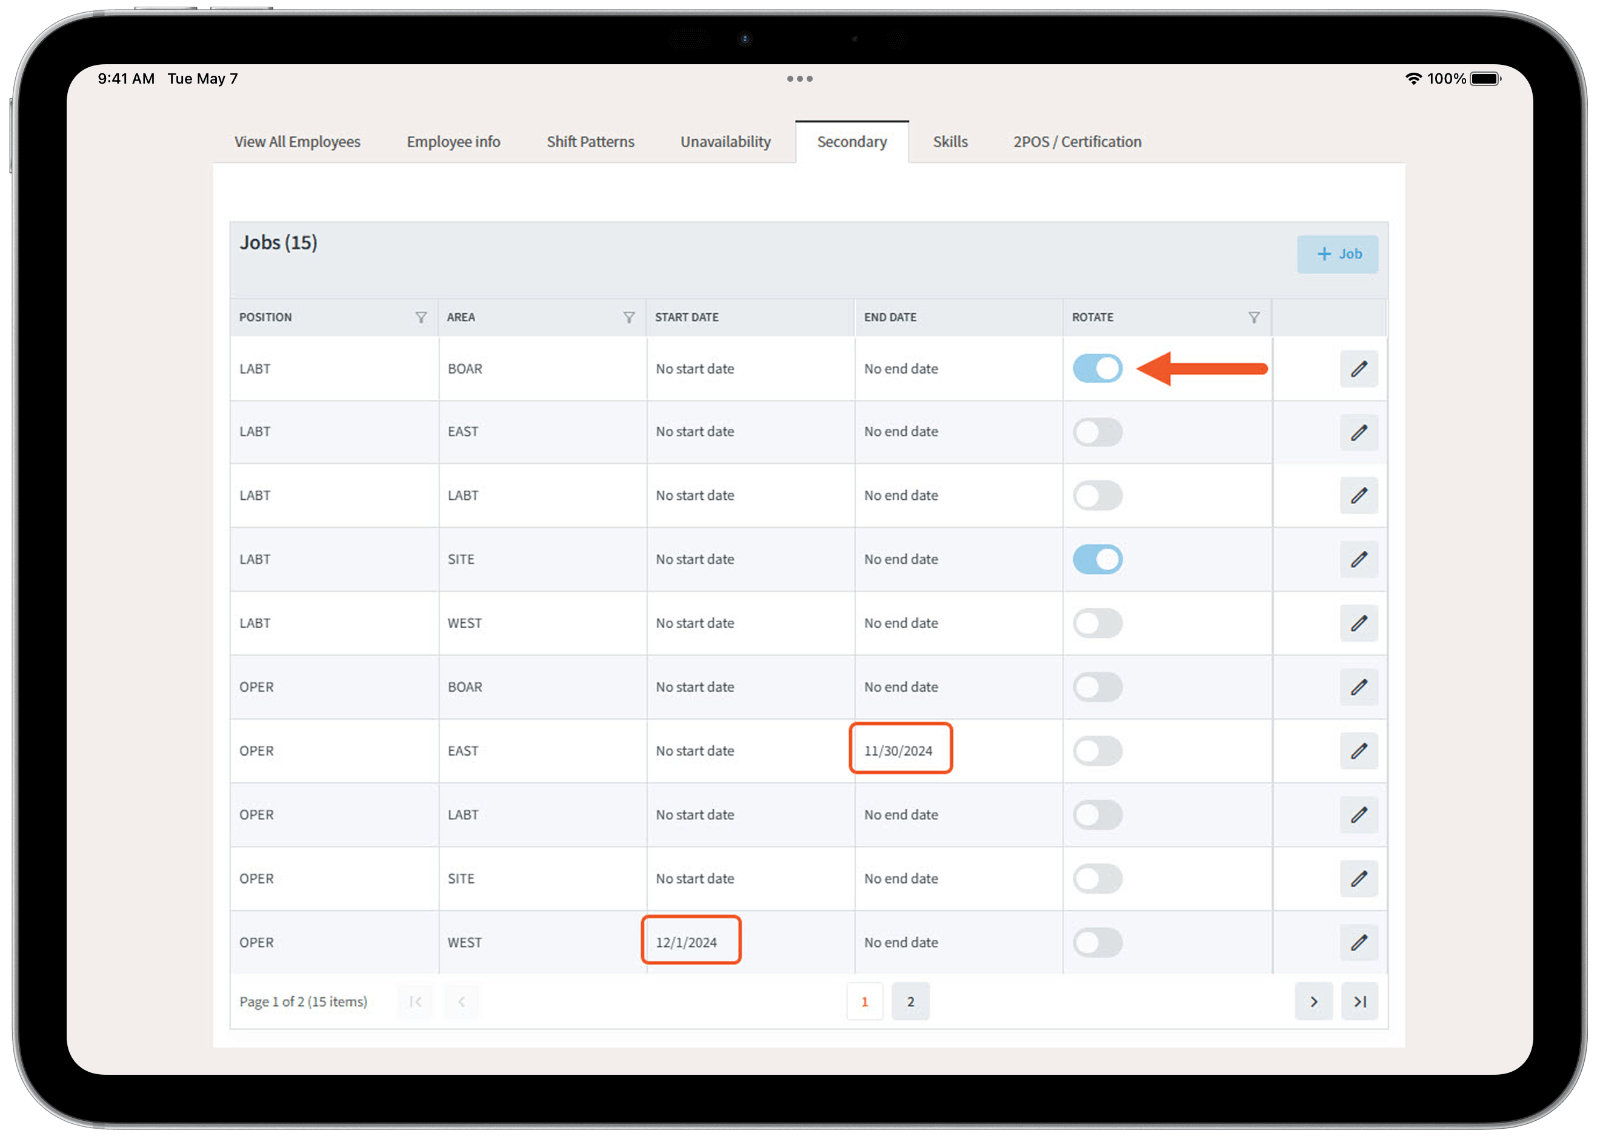This screenshot has width=1600, height=1139.
Task: Select page 1 in pagination
Action: coord(865,1002)
